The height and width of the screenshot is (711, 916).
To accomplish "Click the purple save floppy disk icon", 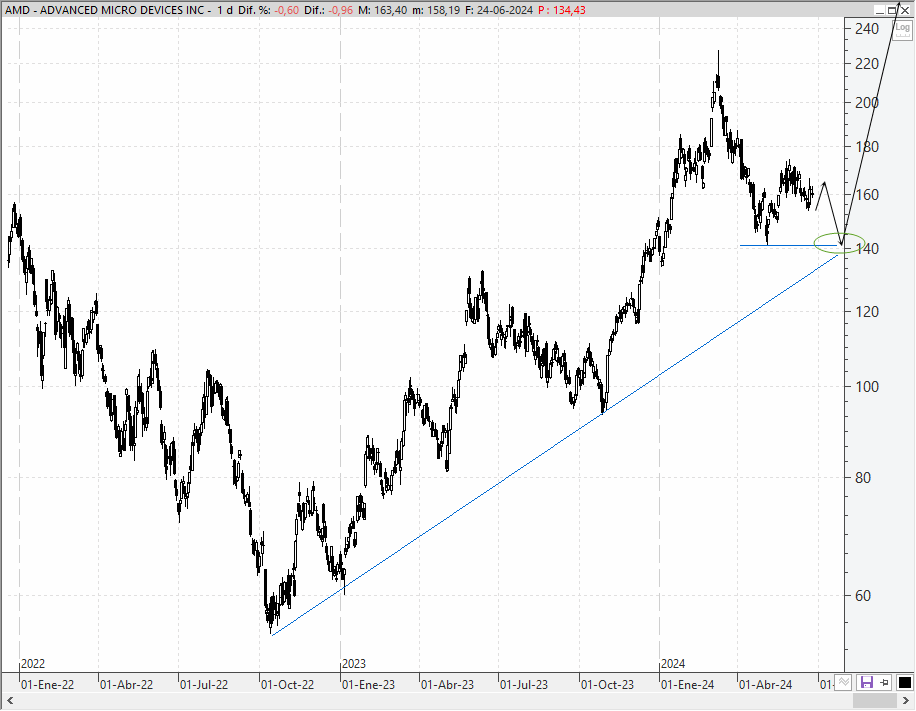I will click(866, 682).
